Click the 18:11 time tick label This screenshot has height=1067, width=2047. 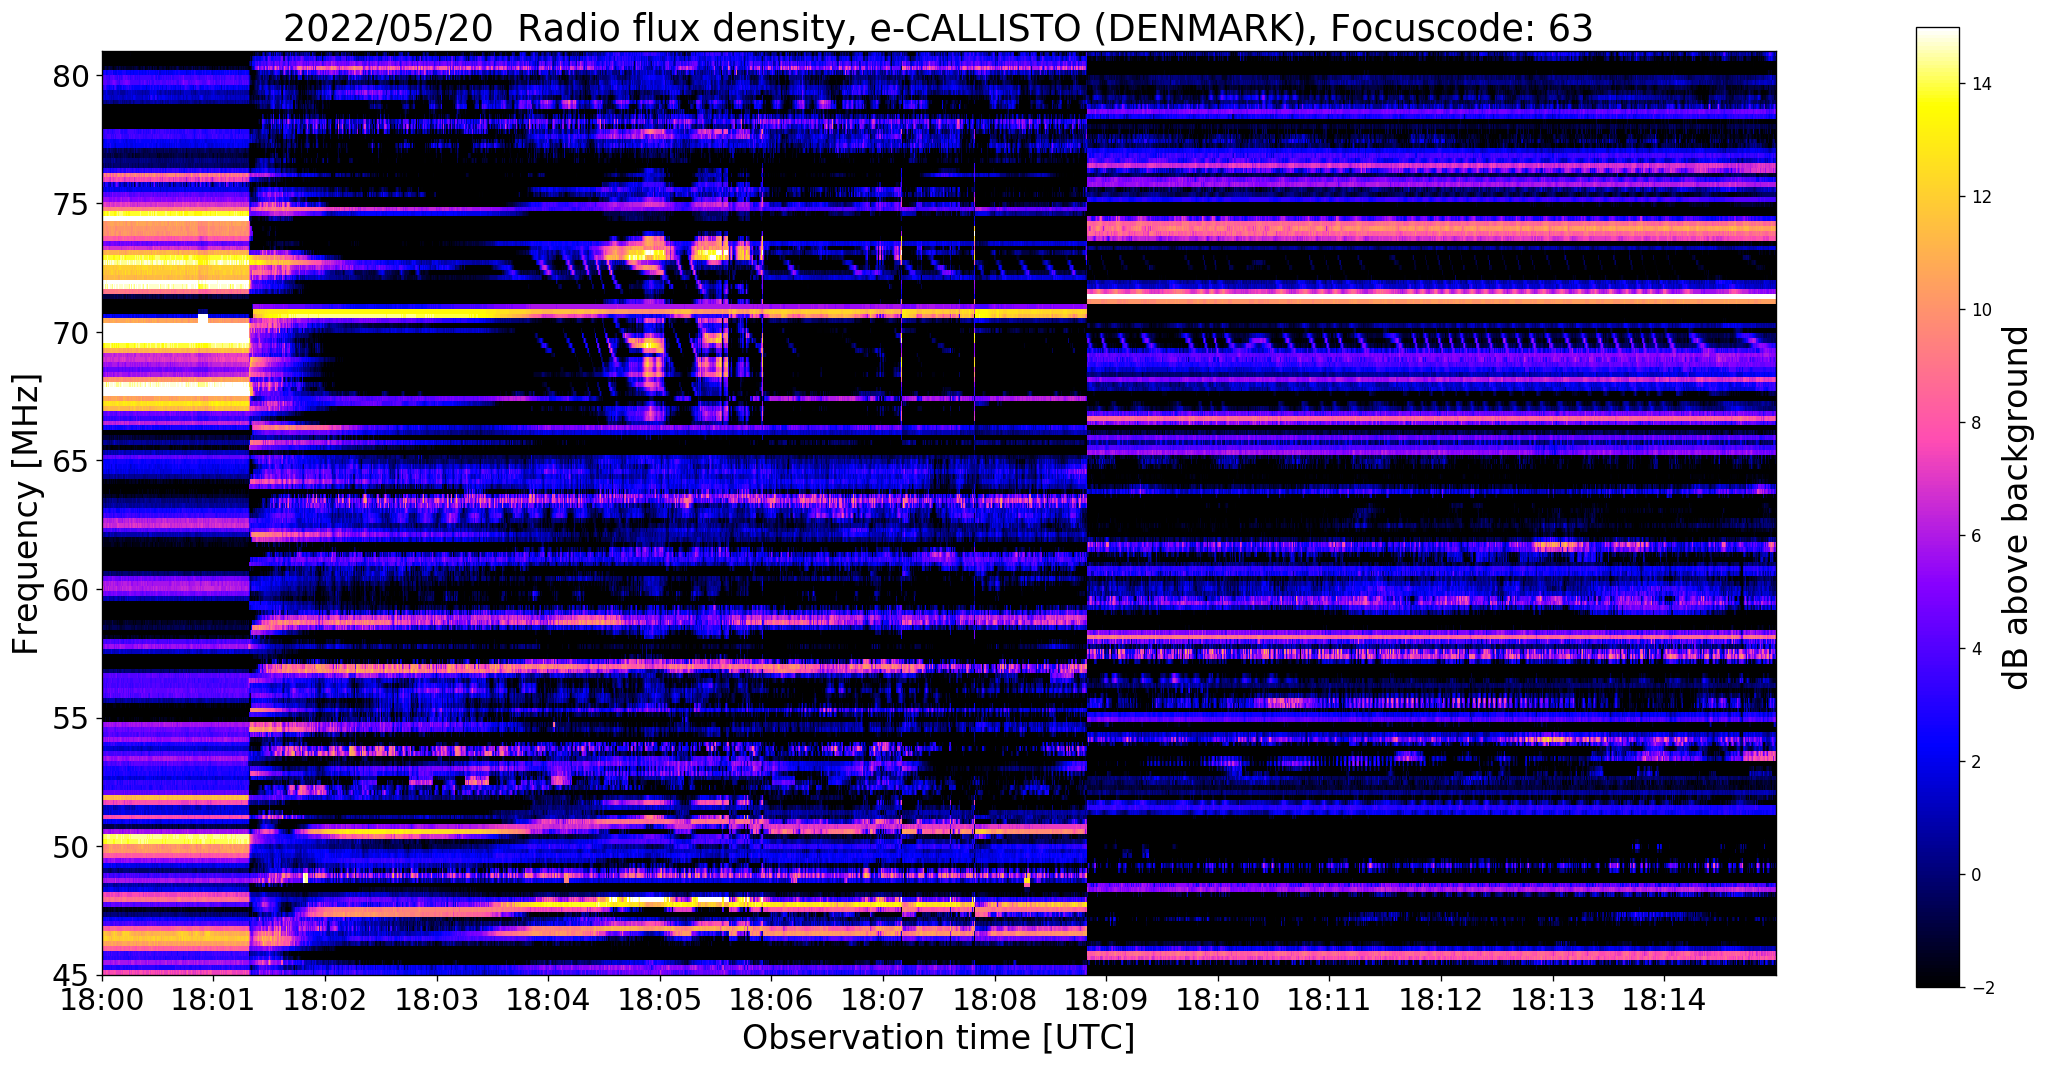pyautogui.click(x=1329, y=999)
